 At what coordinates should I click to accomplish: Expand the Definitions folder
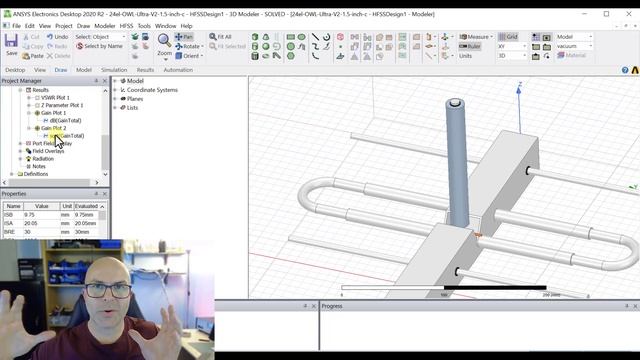pyautogui.click(x=11, y=174)
